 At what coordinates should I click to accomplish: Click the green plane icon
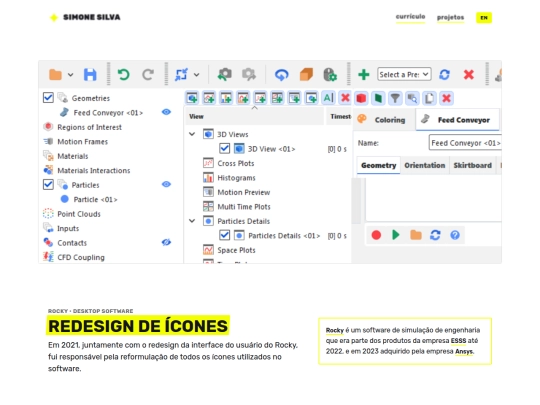tap(378, 98)
